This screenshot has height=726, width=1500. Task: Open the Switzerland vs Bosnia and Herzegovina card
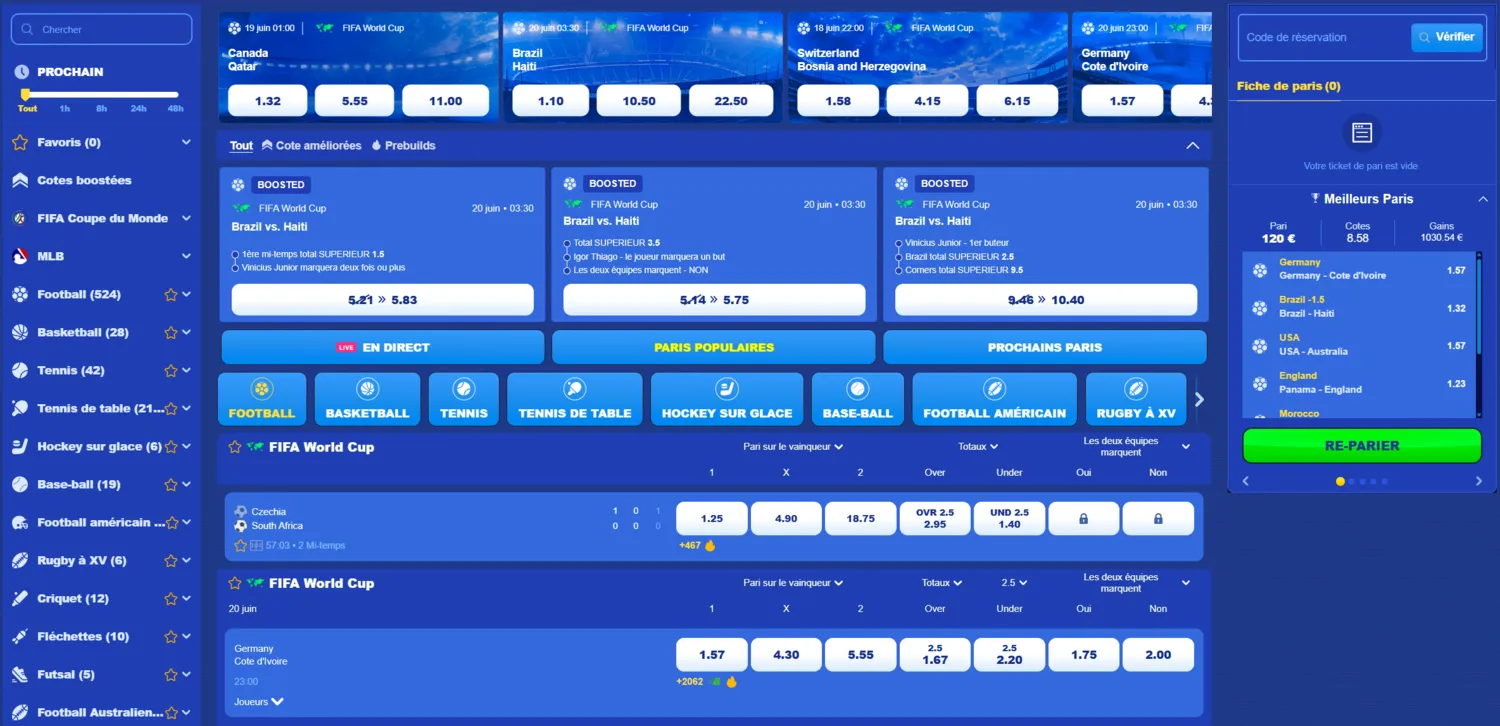coord(926,67)
